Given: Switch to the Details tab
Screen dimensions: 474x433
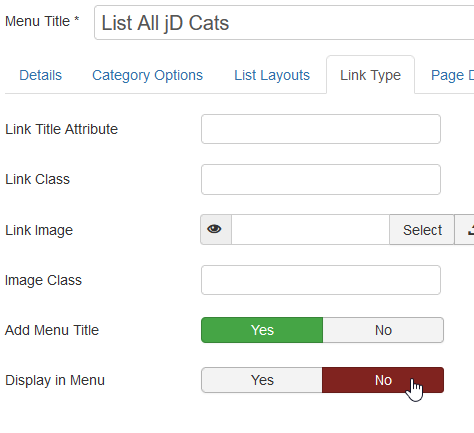Looking at the screenshot, I should (41, 75).
